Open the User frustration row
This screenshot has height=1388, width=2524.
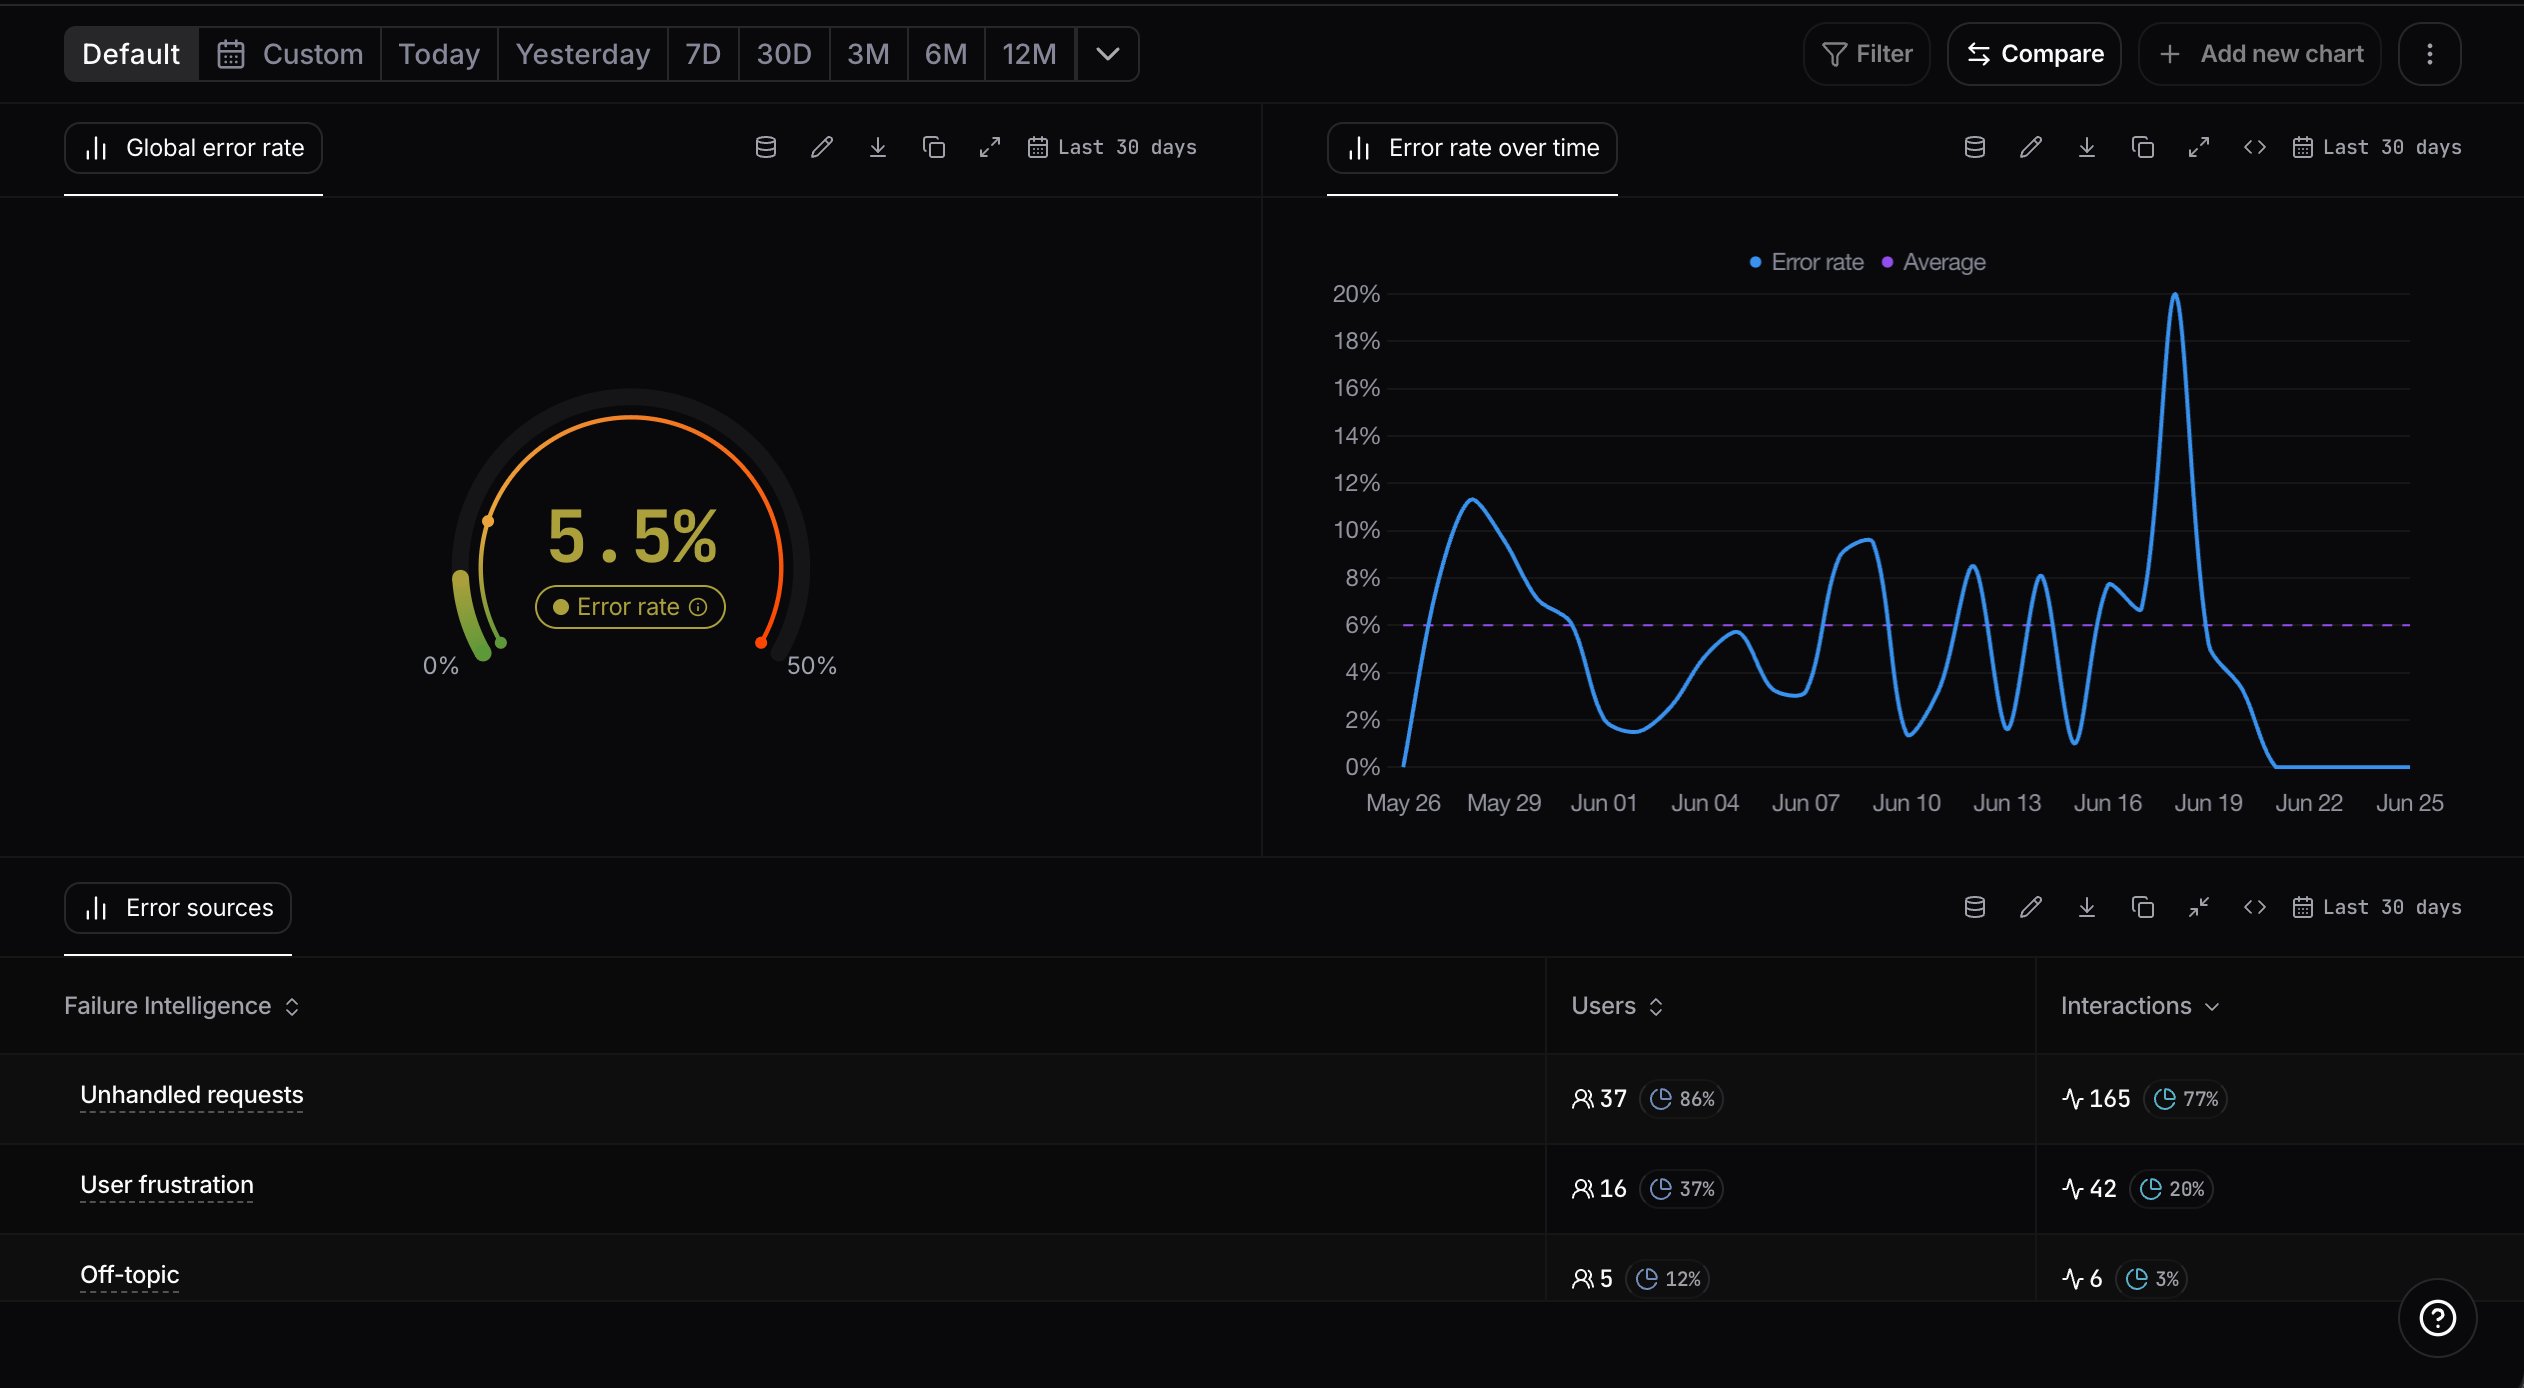point(1262,1189)
